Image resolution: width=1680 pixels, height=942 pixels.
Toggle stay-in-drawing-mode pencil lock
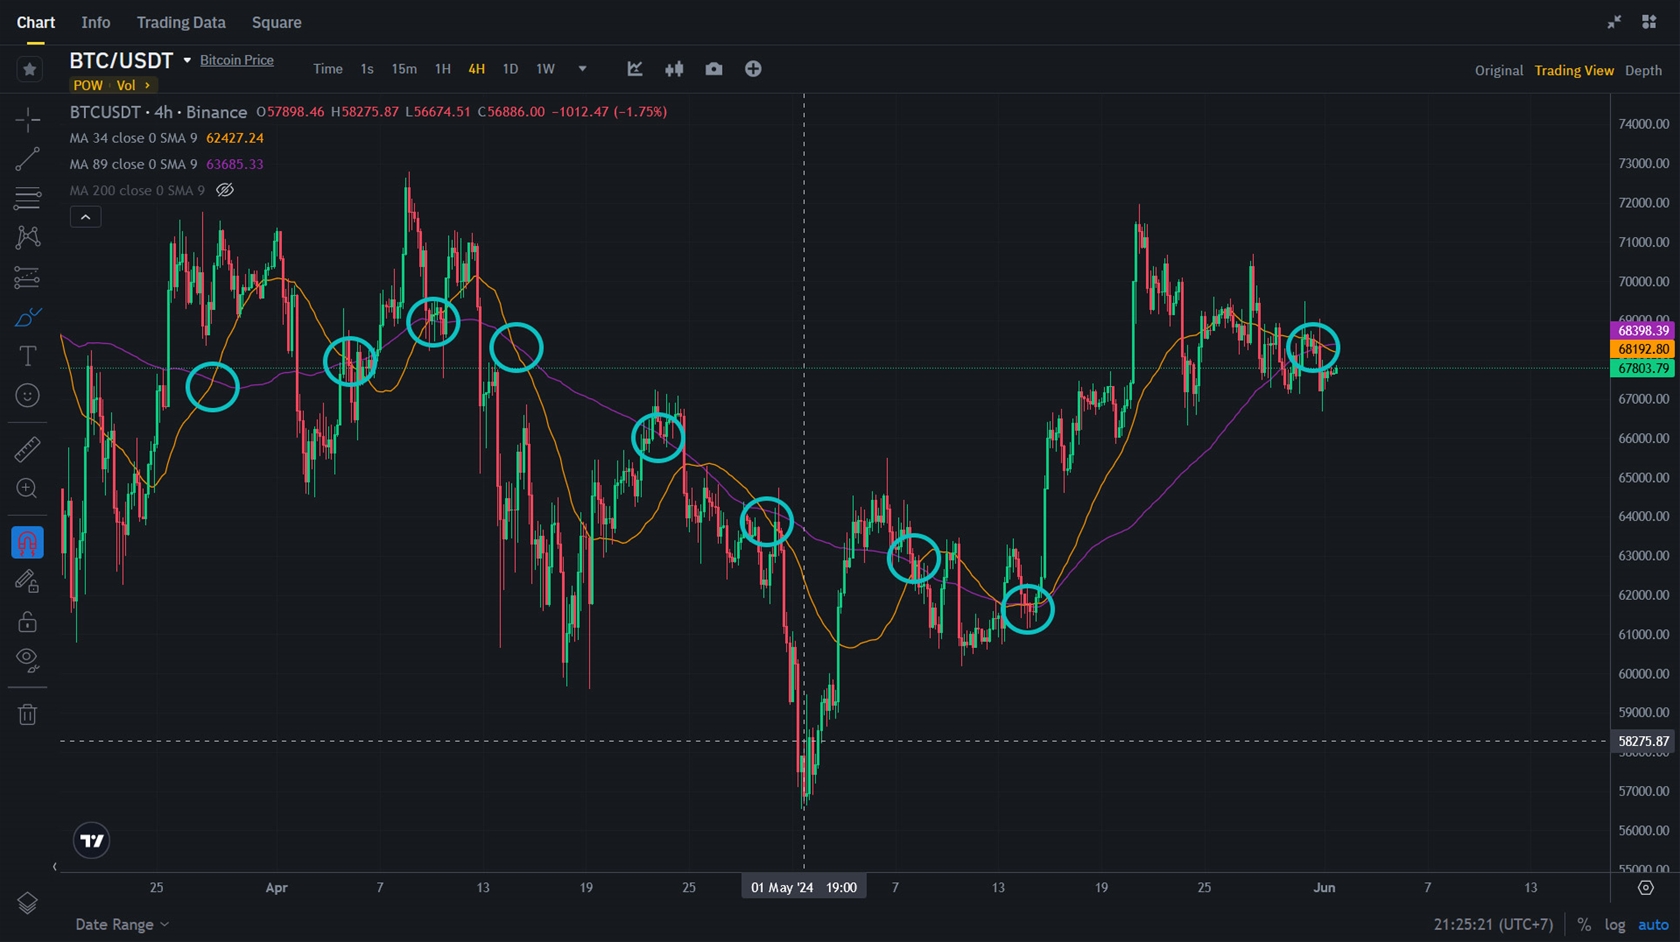click(x=28, y=582)
